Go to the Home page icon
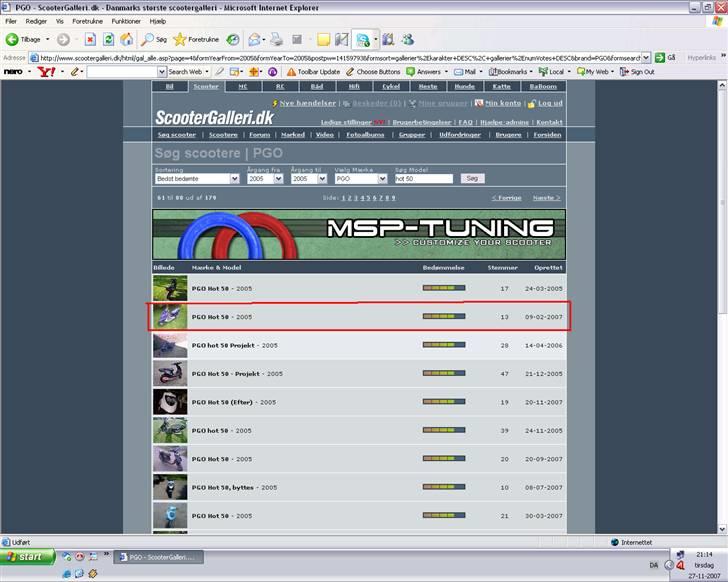The image size is (728, 582). (x=126, y=40)
